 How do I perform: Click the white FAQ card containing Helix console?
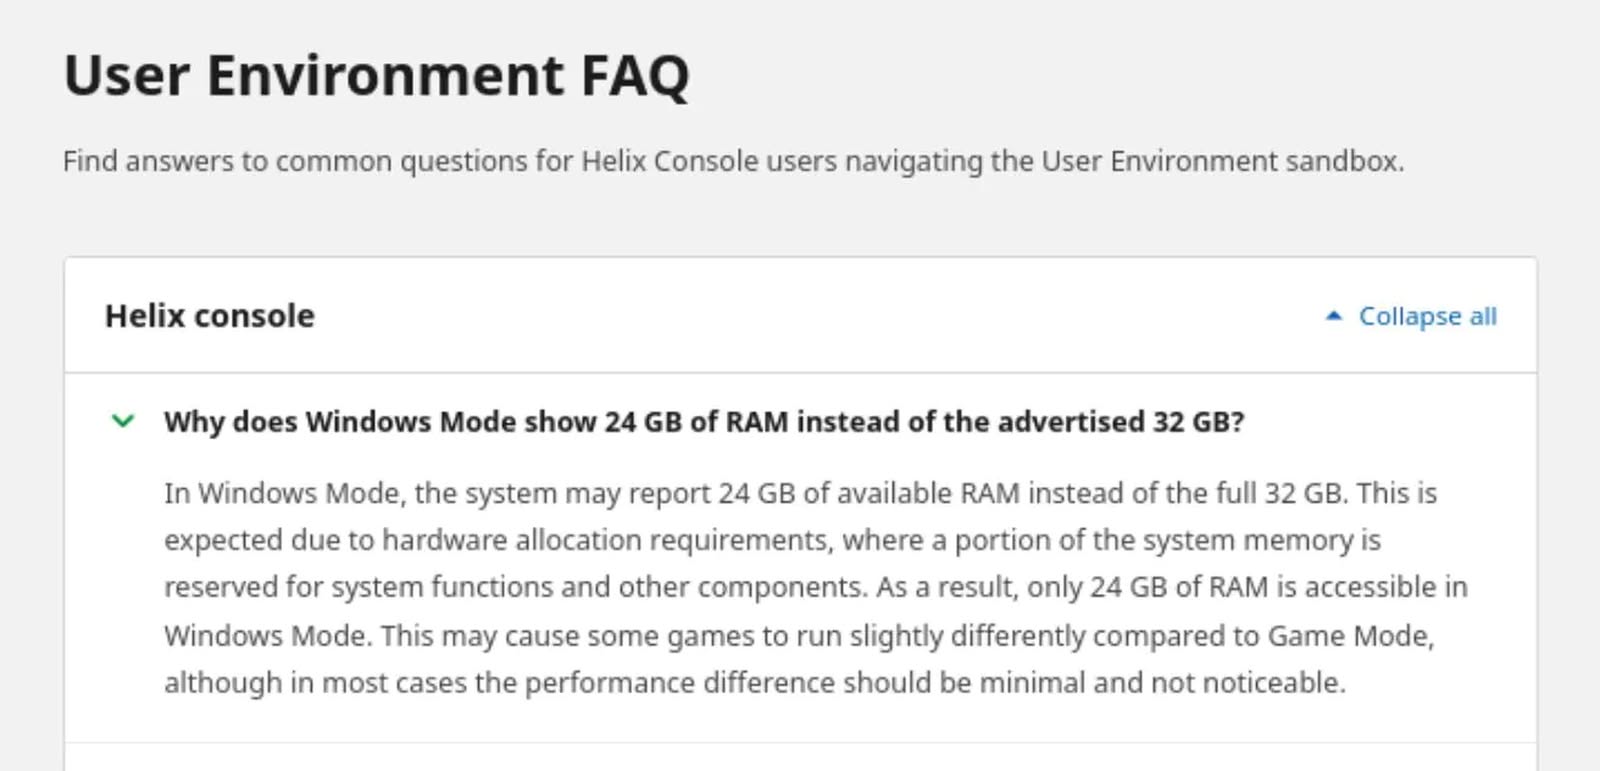[x=800, y=500]
